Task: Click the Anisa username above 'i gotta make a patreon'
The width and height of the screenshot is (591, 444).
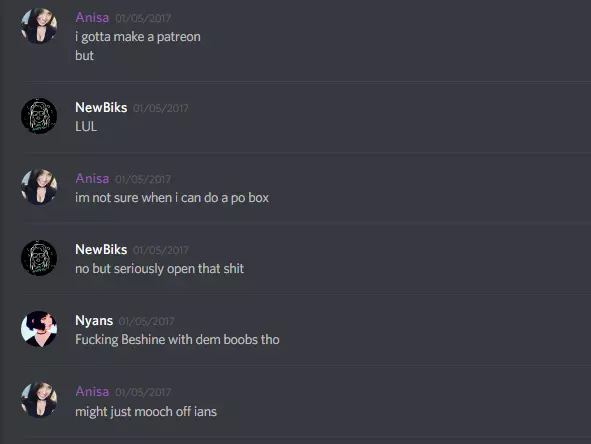Action: pos(92,17)
